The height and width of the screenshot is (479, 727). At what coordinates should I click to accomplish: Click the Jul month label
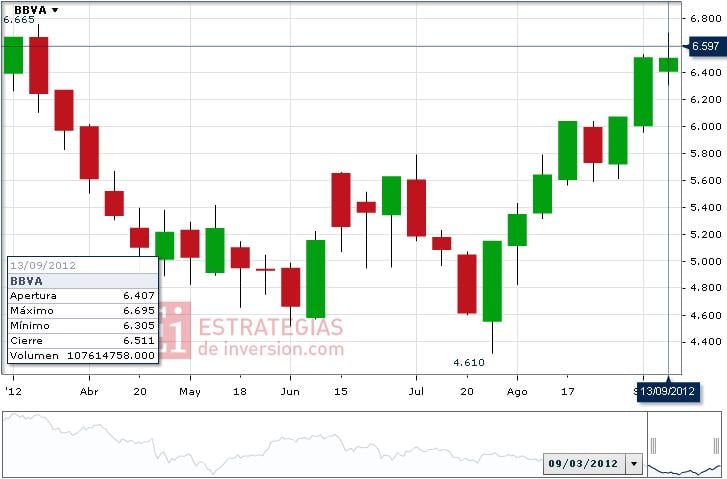pos(416,391)
